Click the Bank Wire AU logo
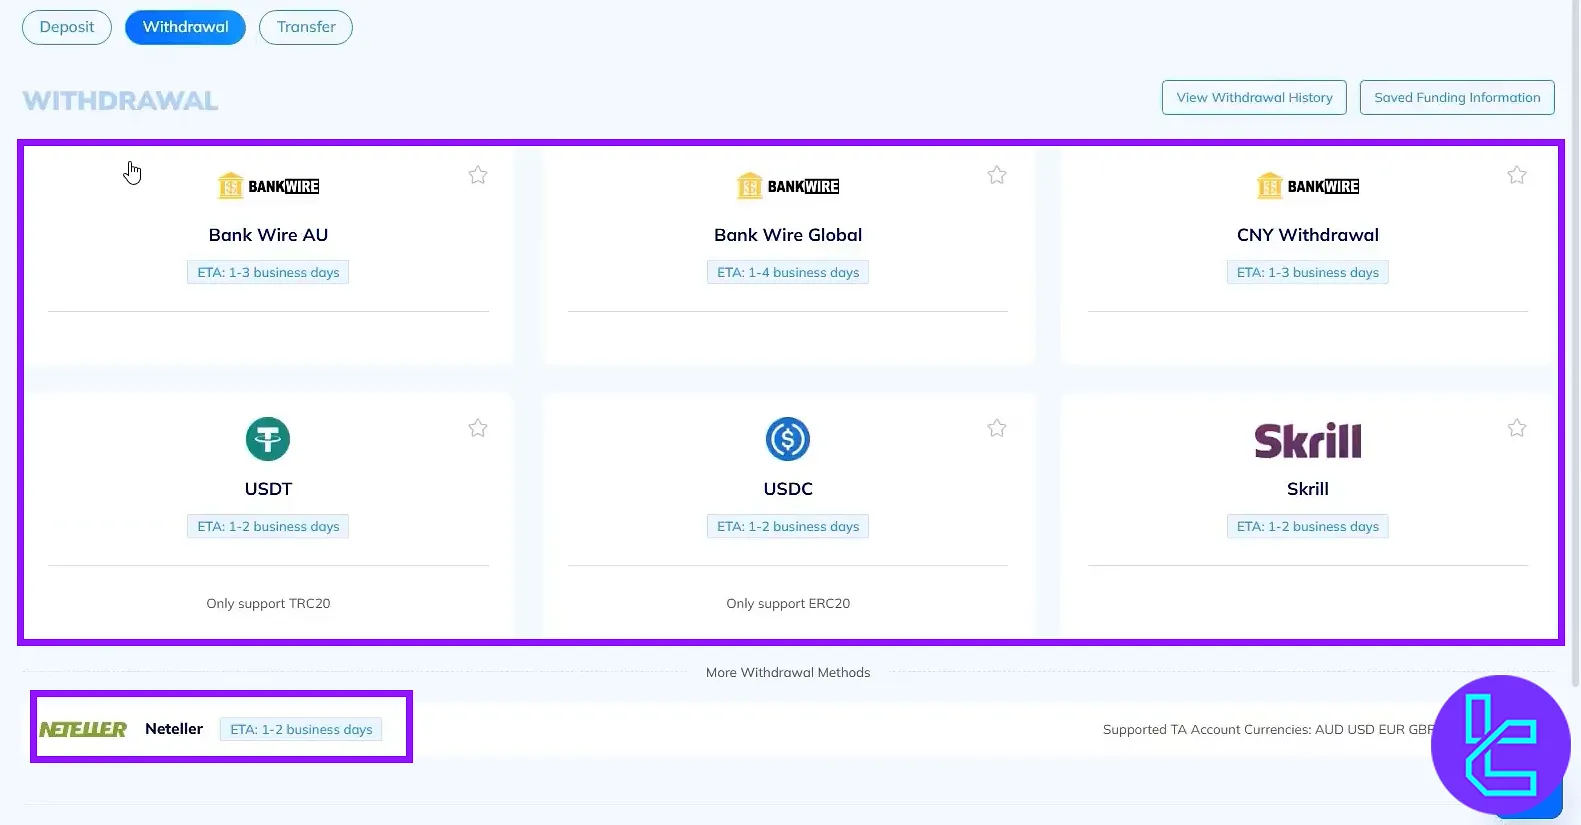Viewport: 1581px width, 825px height. (268, 186)
